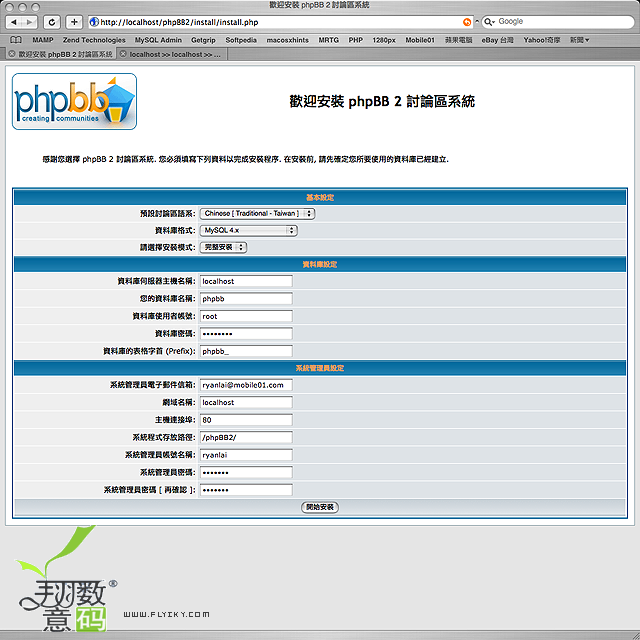Image resolution: width=640 pixels, height=640 pixels.
Task: Click the site icon in address bar
Action: [x=94, y=22]
